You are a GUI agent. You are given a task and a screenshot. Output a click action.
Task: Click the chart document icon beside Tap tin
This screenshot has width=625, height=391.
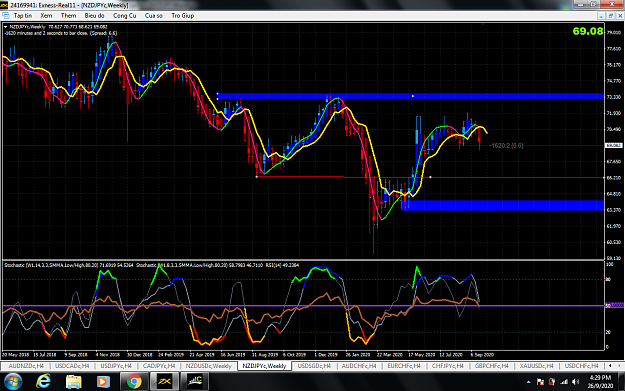point(6,16)
